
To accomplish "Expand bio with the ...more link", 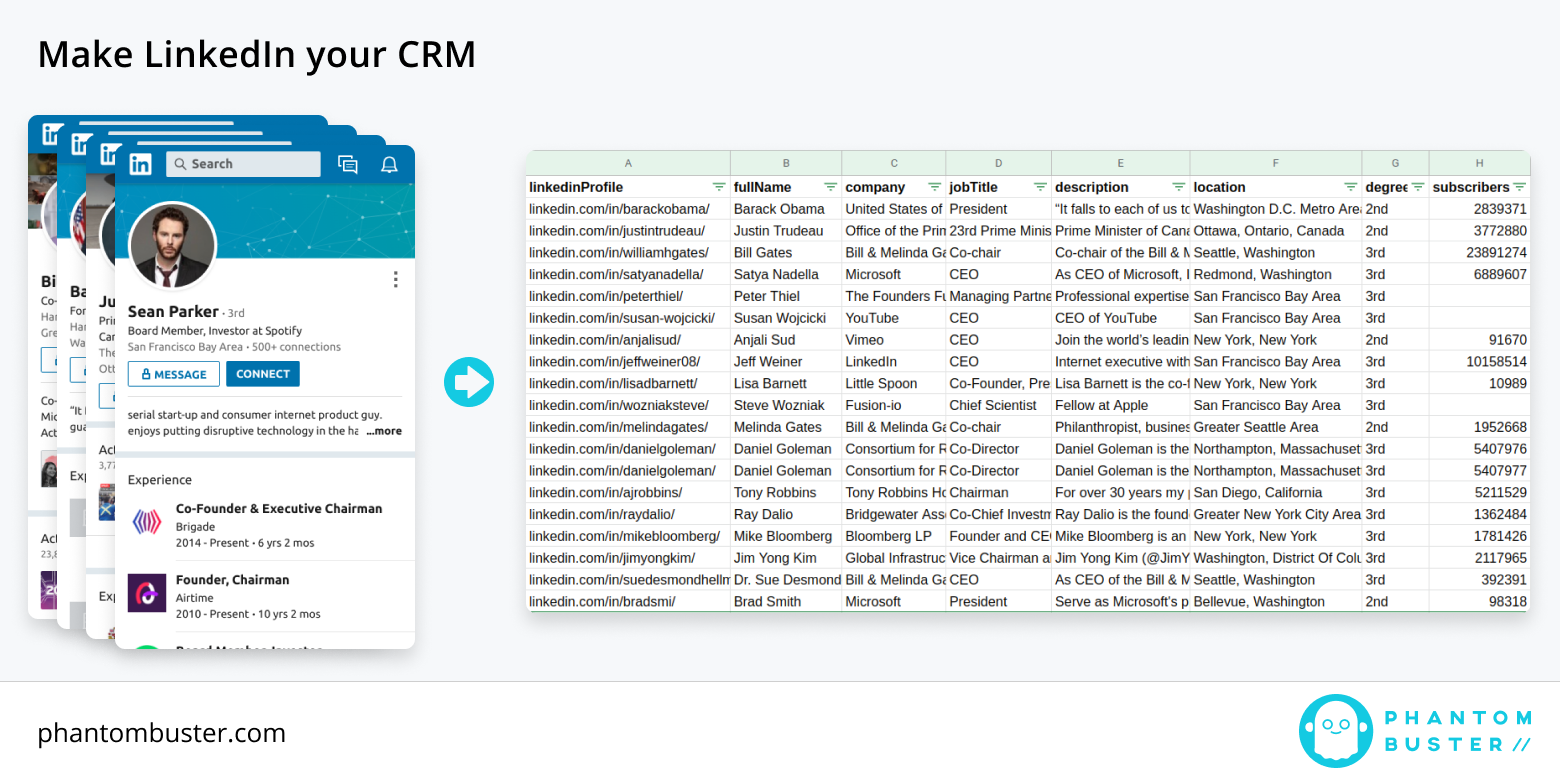I will 384,431.
